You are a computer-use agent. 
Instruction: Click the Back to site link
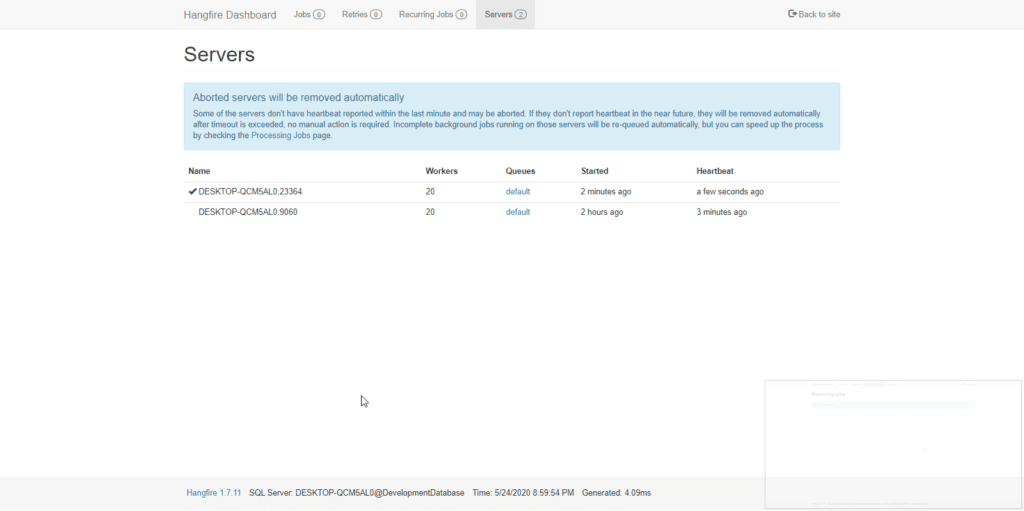coord(814,14)
